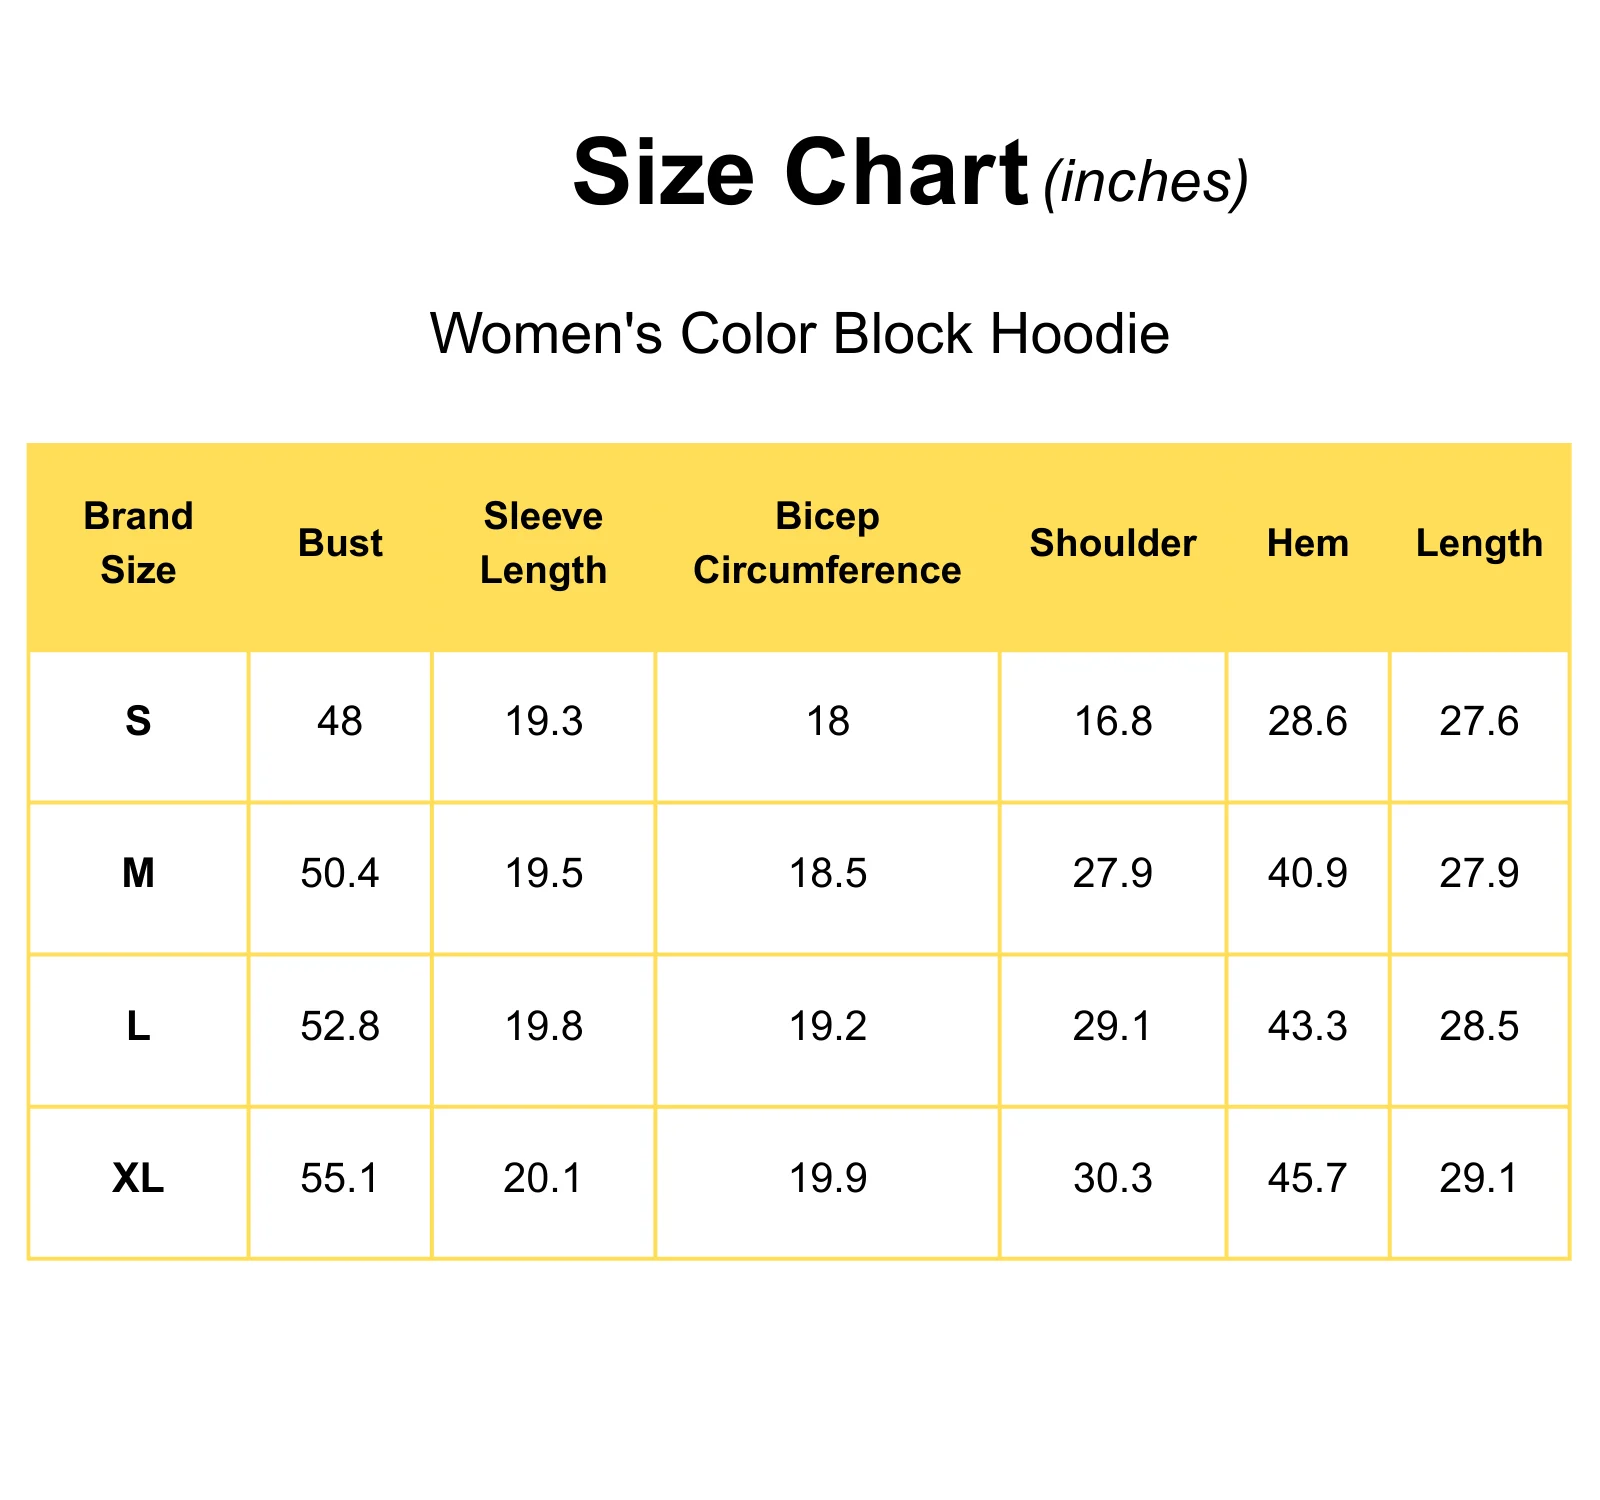Select the Shoulder column header
The image size is (1600, 1500).
[1113, 543]
